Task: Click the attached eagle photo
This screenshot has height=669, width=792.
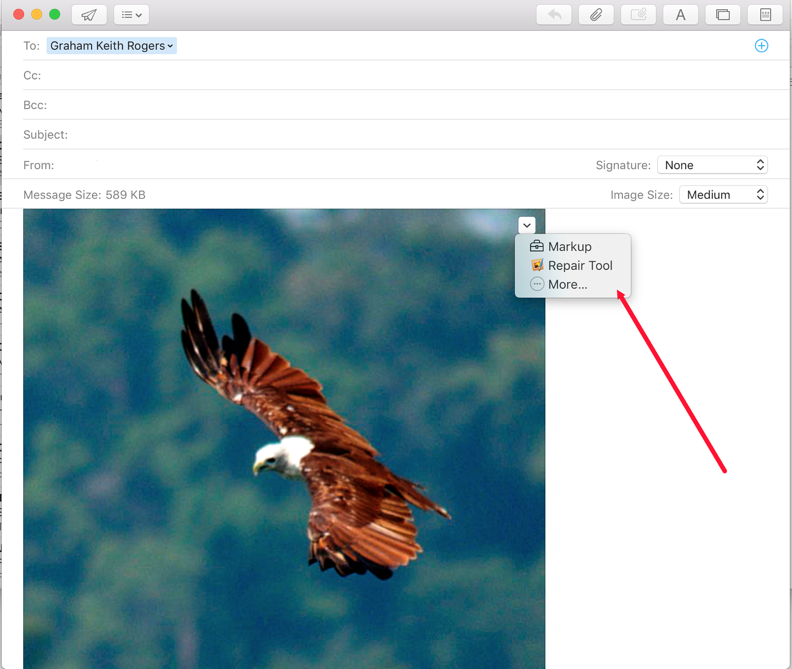Action: [284, 439]
